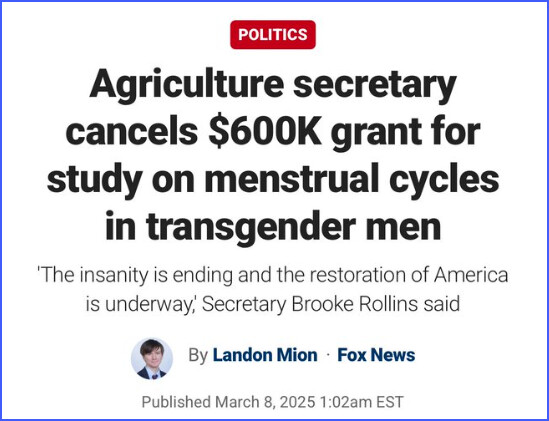Screen dimensions: 549x421
Task: Click the word 'cancels' in headline
Action: [x=132, y=132]
